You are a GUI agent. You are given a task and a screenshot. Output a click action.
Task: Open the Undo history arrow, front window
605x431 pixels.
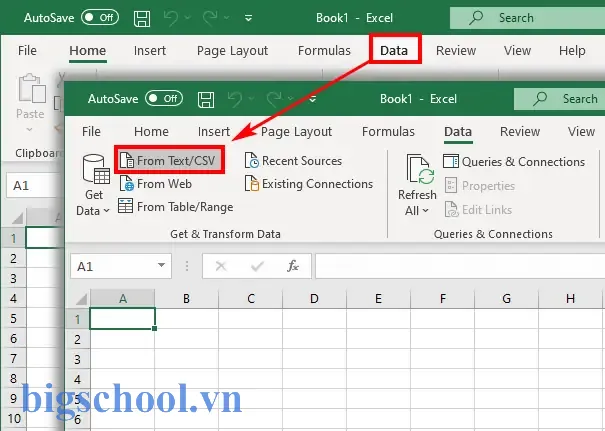(252, 99)
